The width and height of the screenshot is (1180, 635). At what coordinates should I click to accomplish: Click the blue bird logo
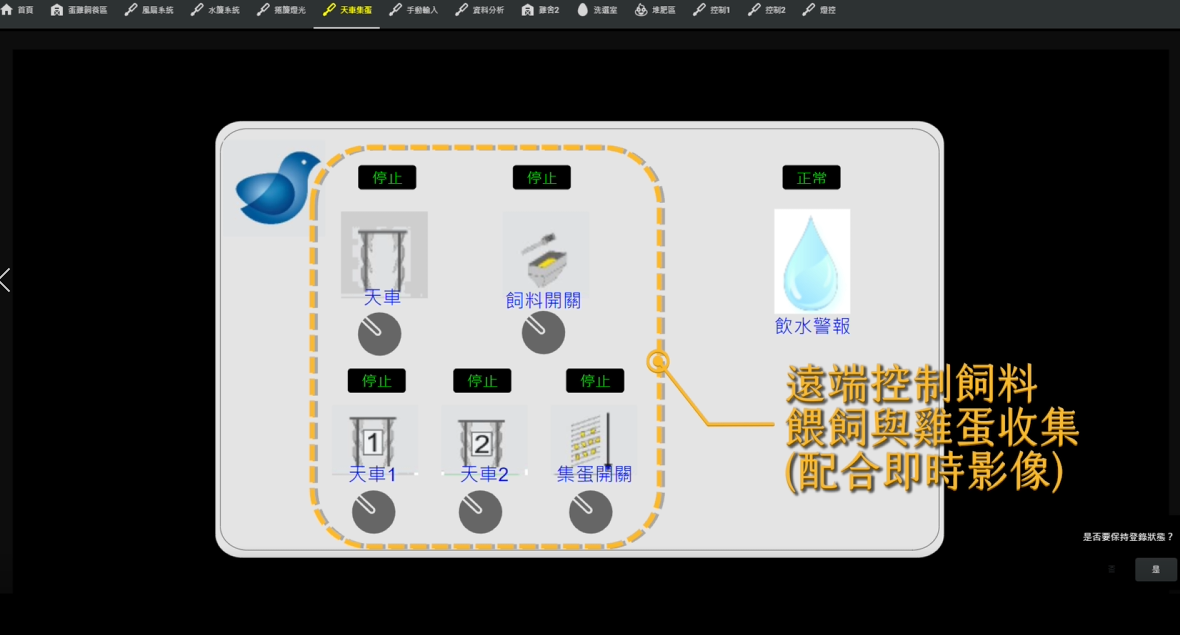point(277,187)
